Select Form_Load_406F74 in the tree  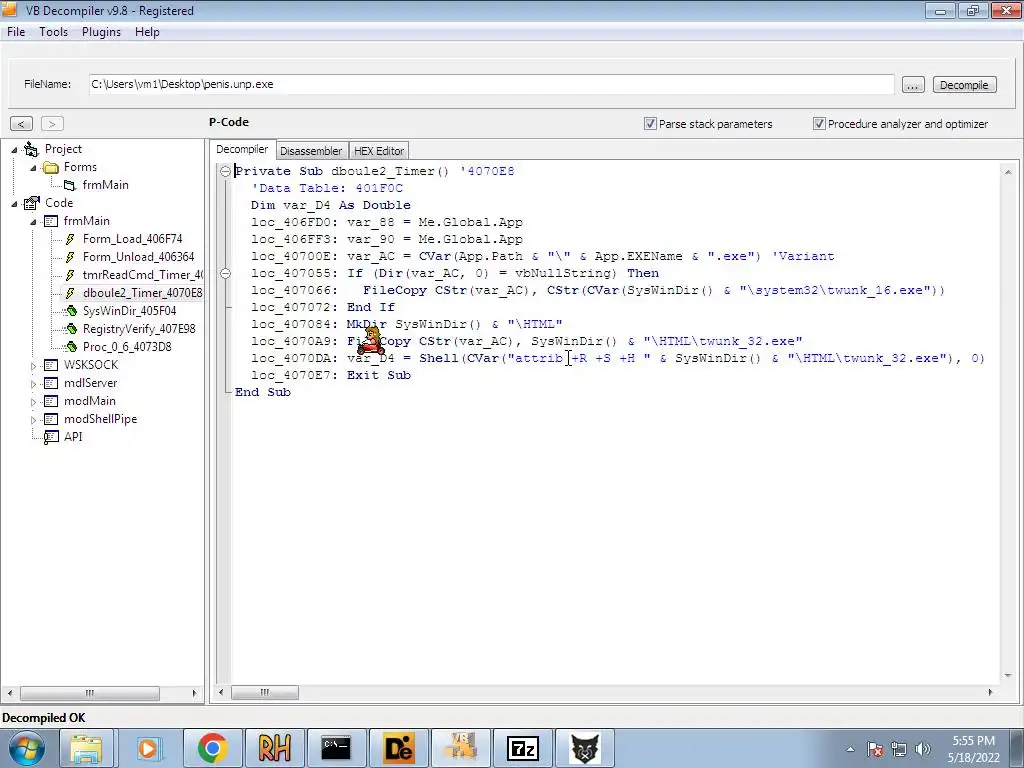(x=133, y=239)
